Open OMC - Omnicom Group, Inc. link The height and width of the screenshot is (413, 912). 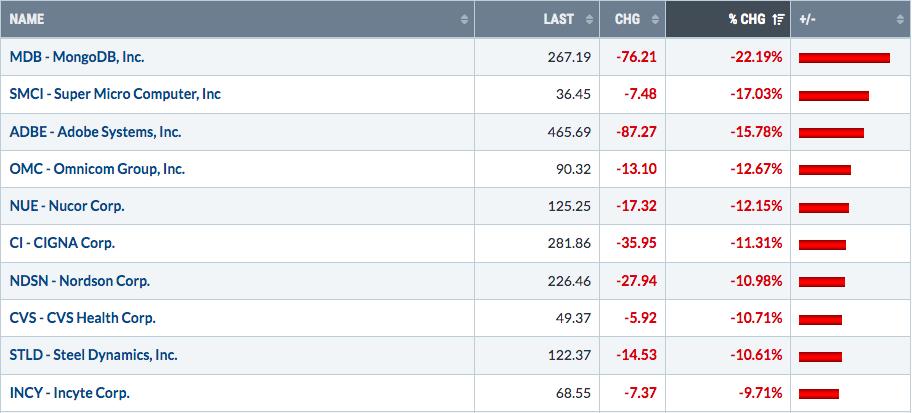coord(97,169)
